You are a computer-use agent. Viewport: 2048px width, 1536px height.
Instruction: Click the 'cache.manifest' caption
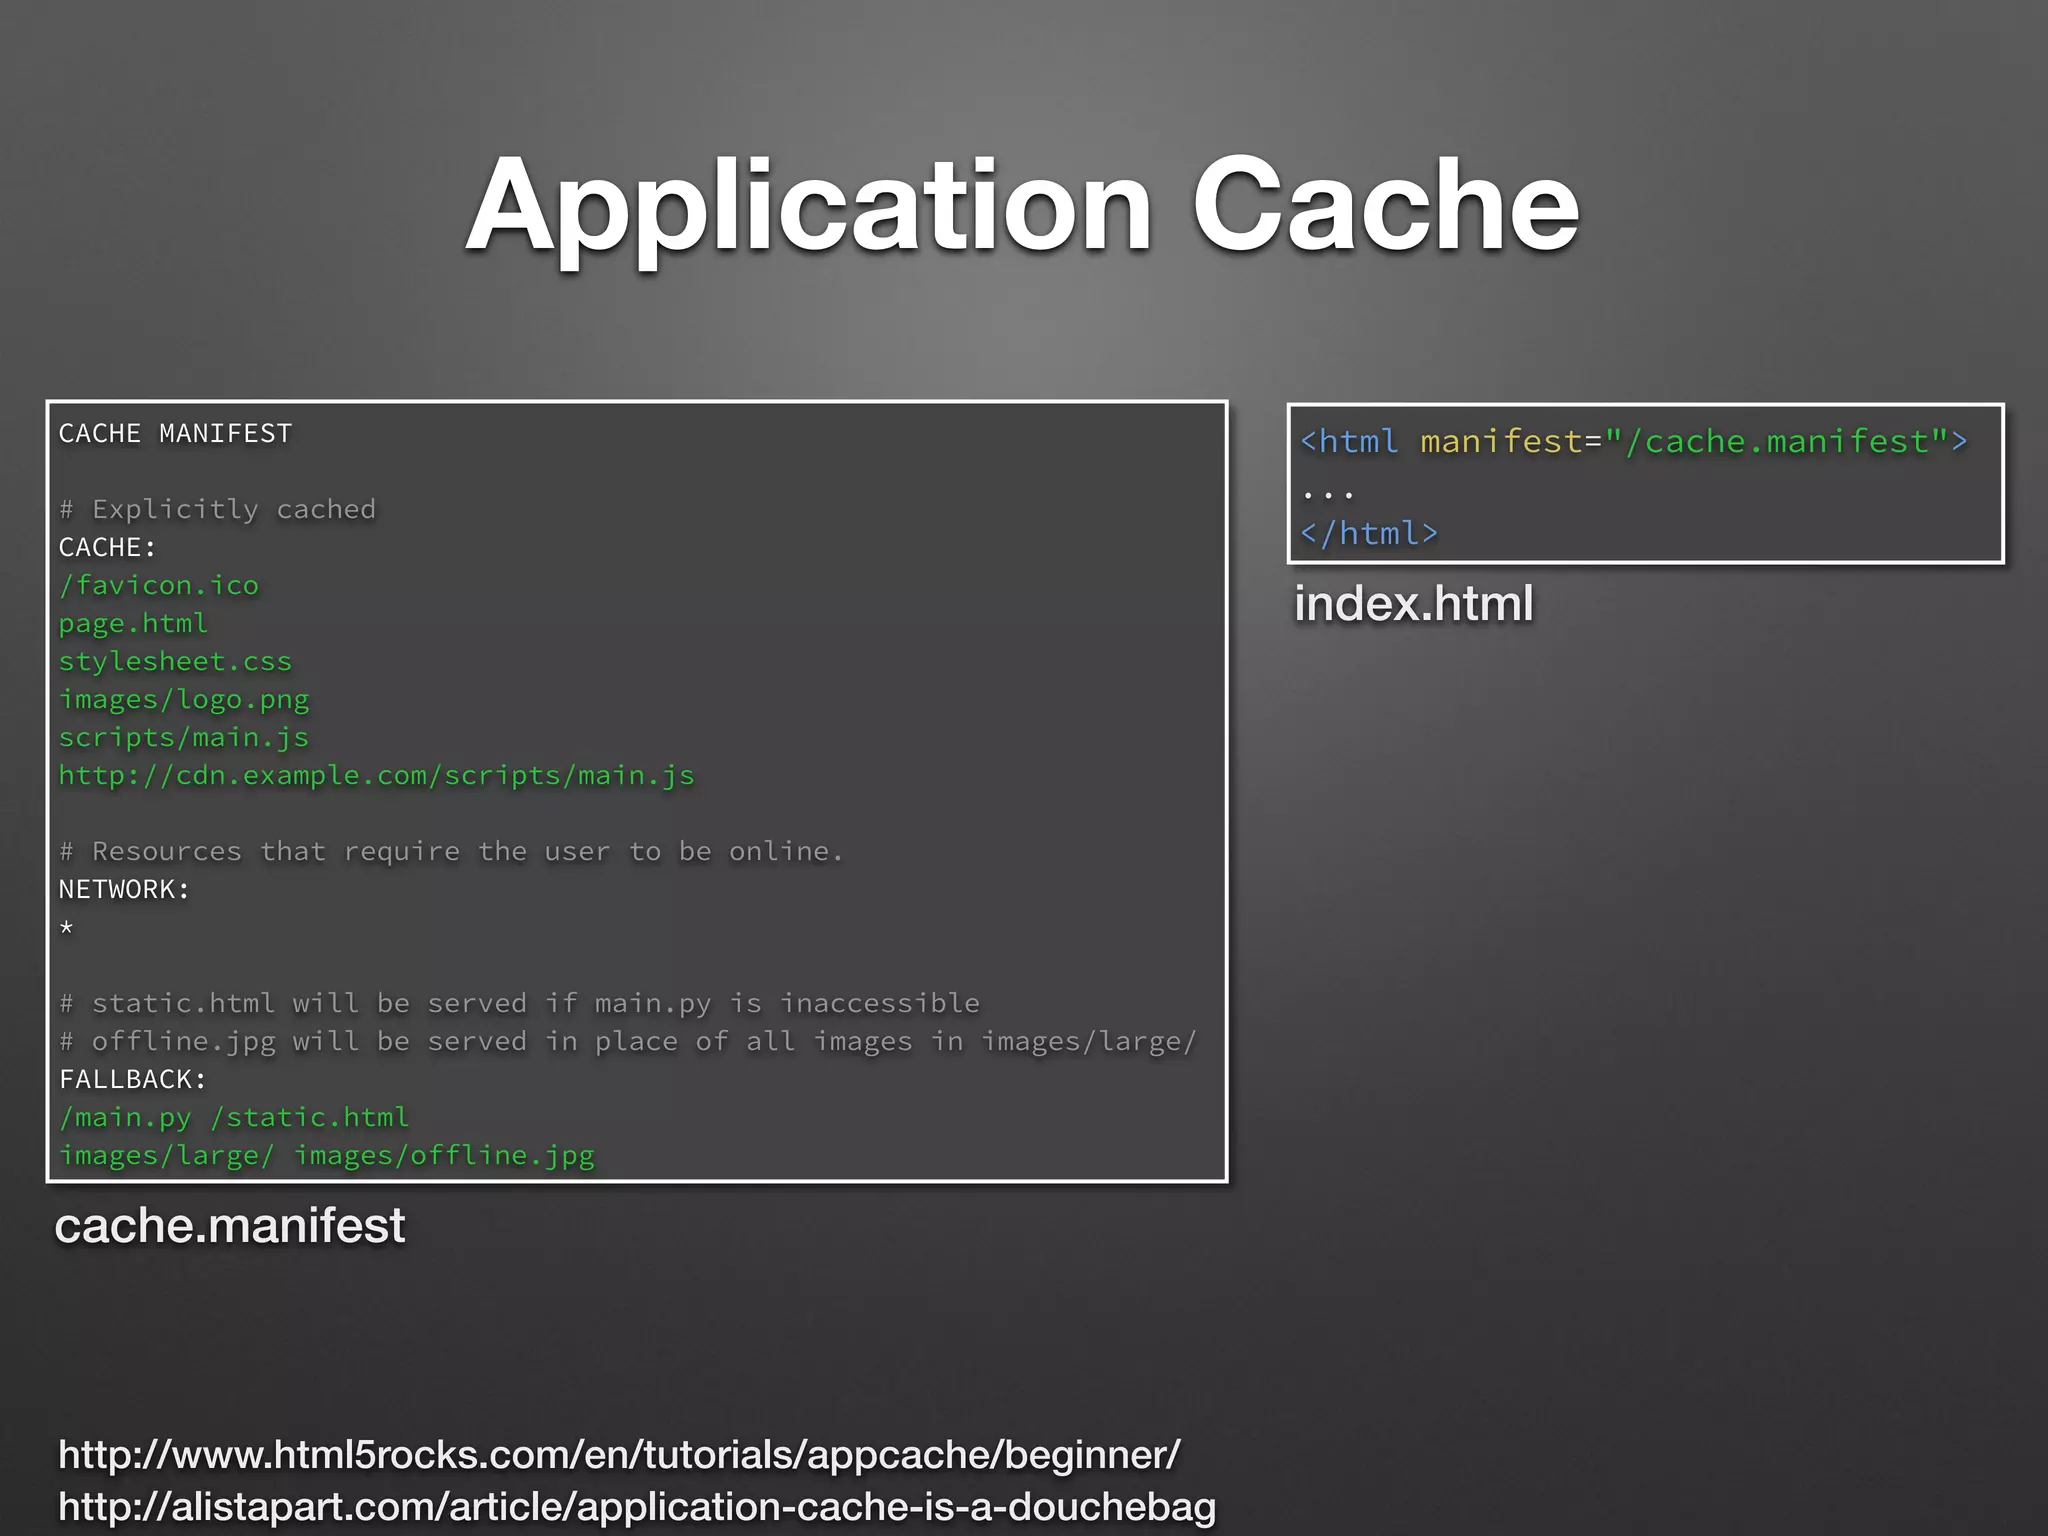[x=230, y=1225]
